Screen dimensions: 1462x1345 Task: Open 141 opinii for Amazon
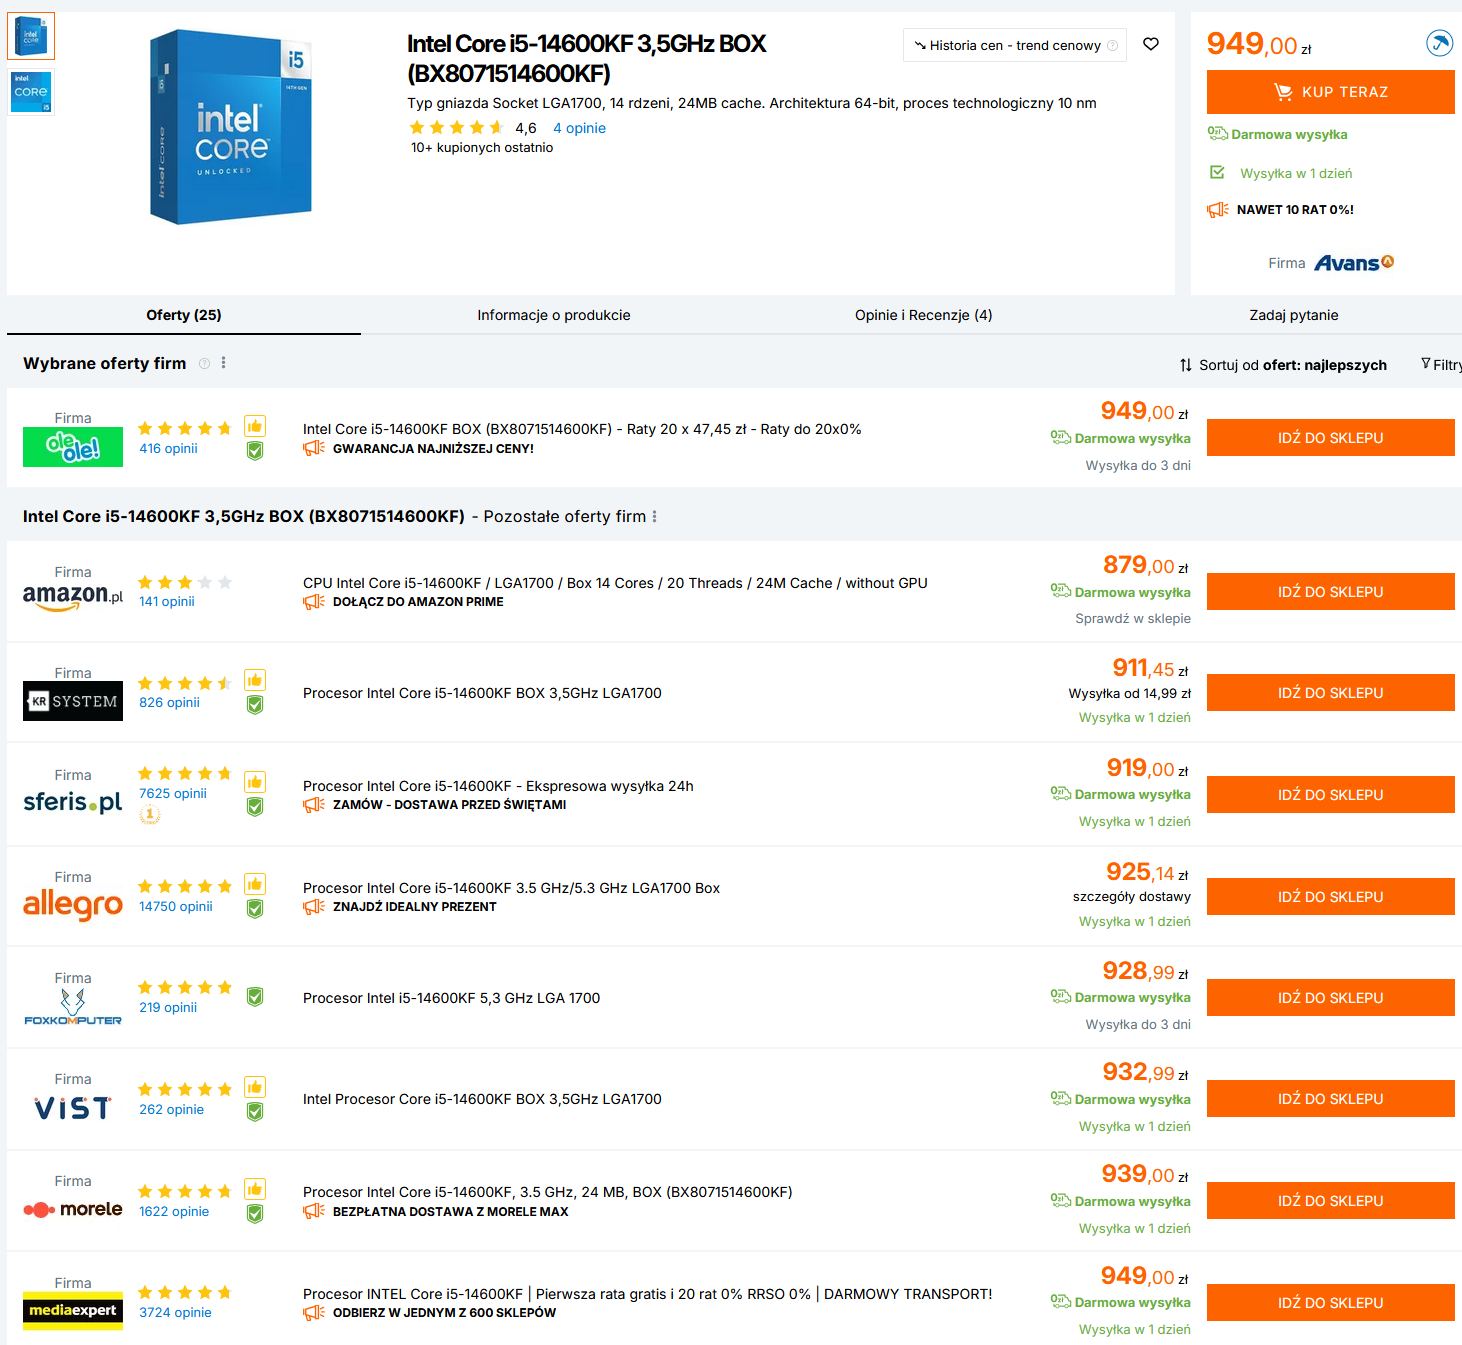point(167,602)
